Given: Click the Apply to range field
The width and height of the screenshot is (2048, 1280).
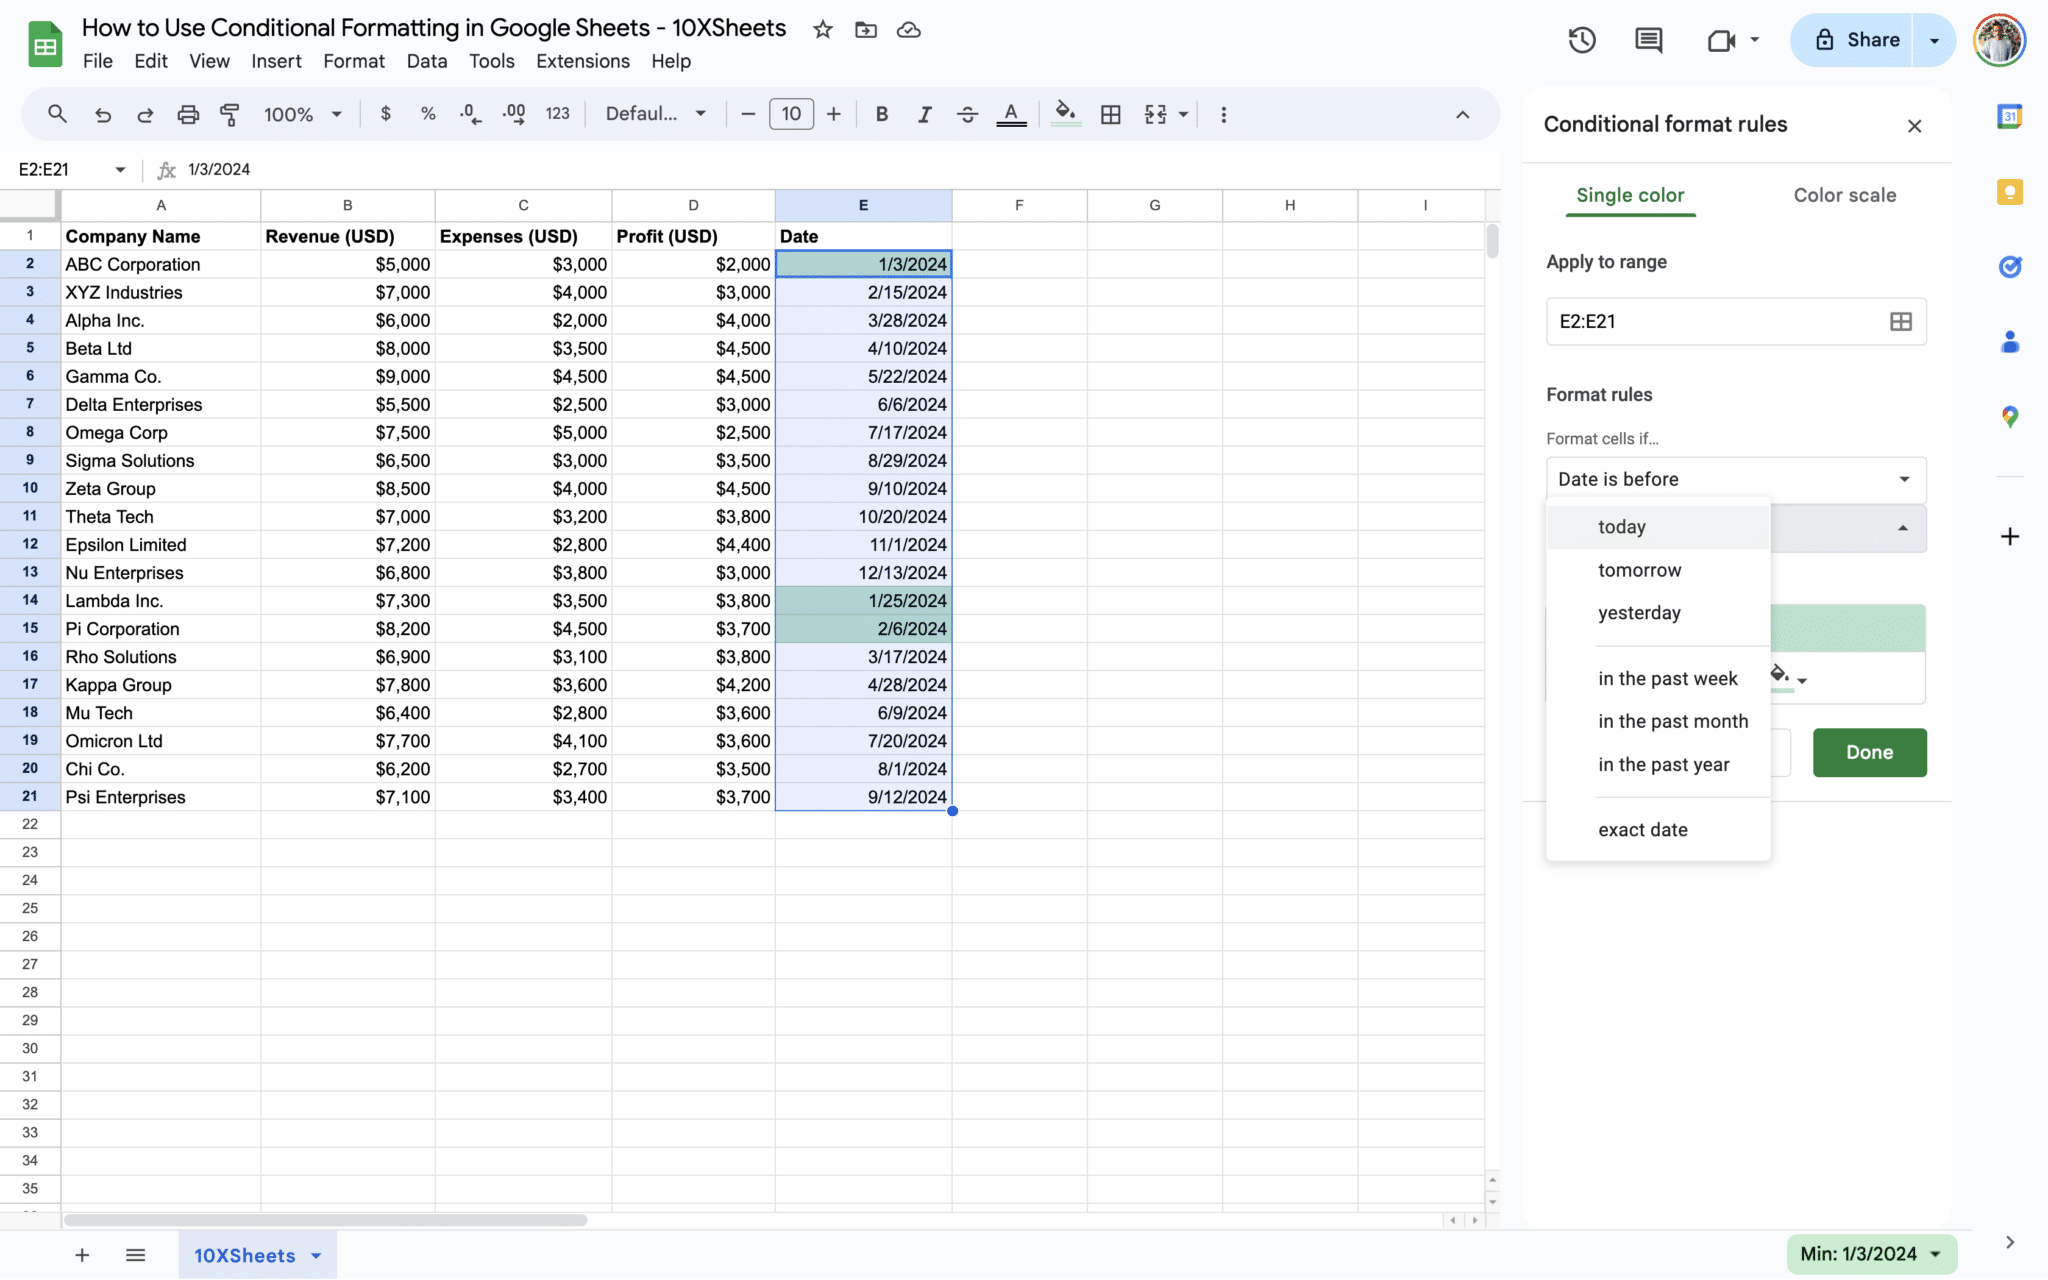Looking at the screenshot, I should 1736,321.
